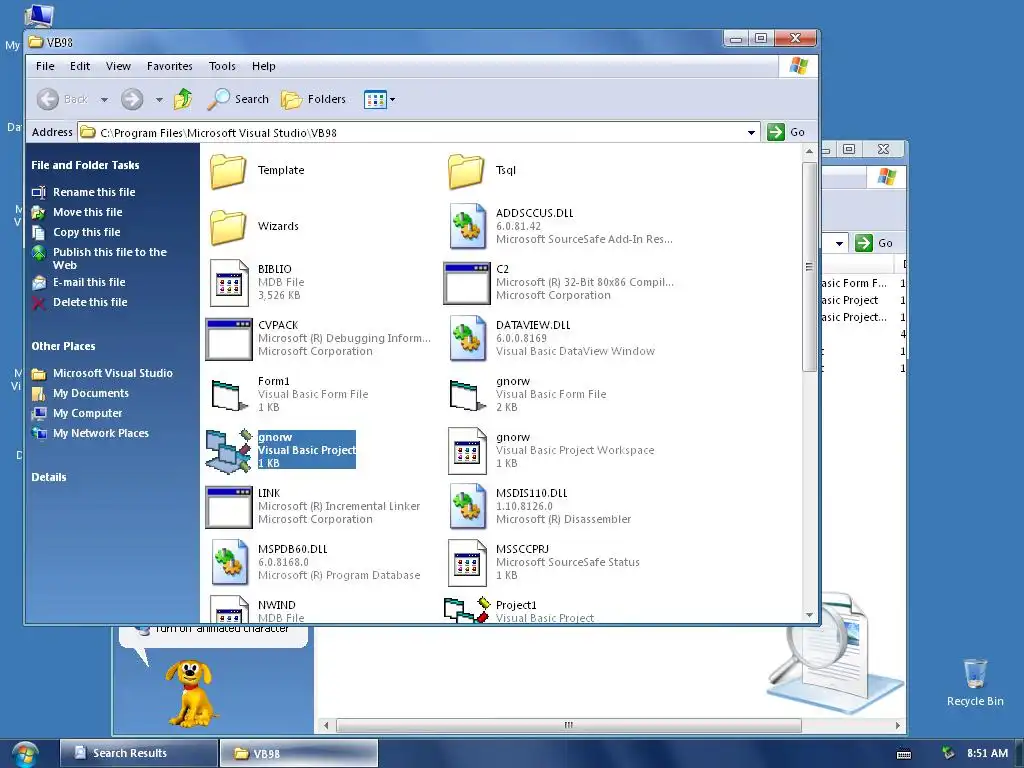
Task: Select the gnorw Visual Basic Form File icon
Action: click(468, 395)
